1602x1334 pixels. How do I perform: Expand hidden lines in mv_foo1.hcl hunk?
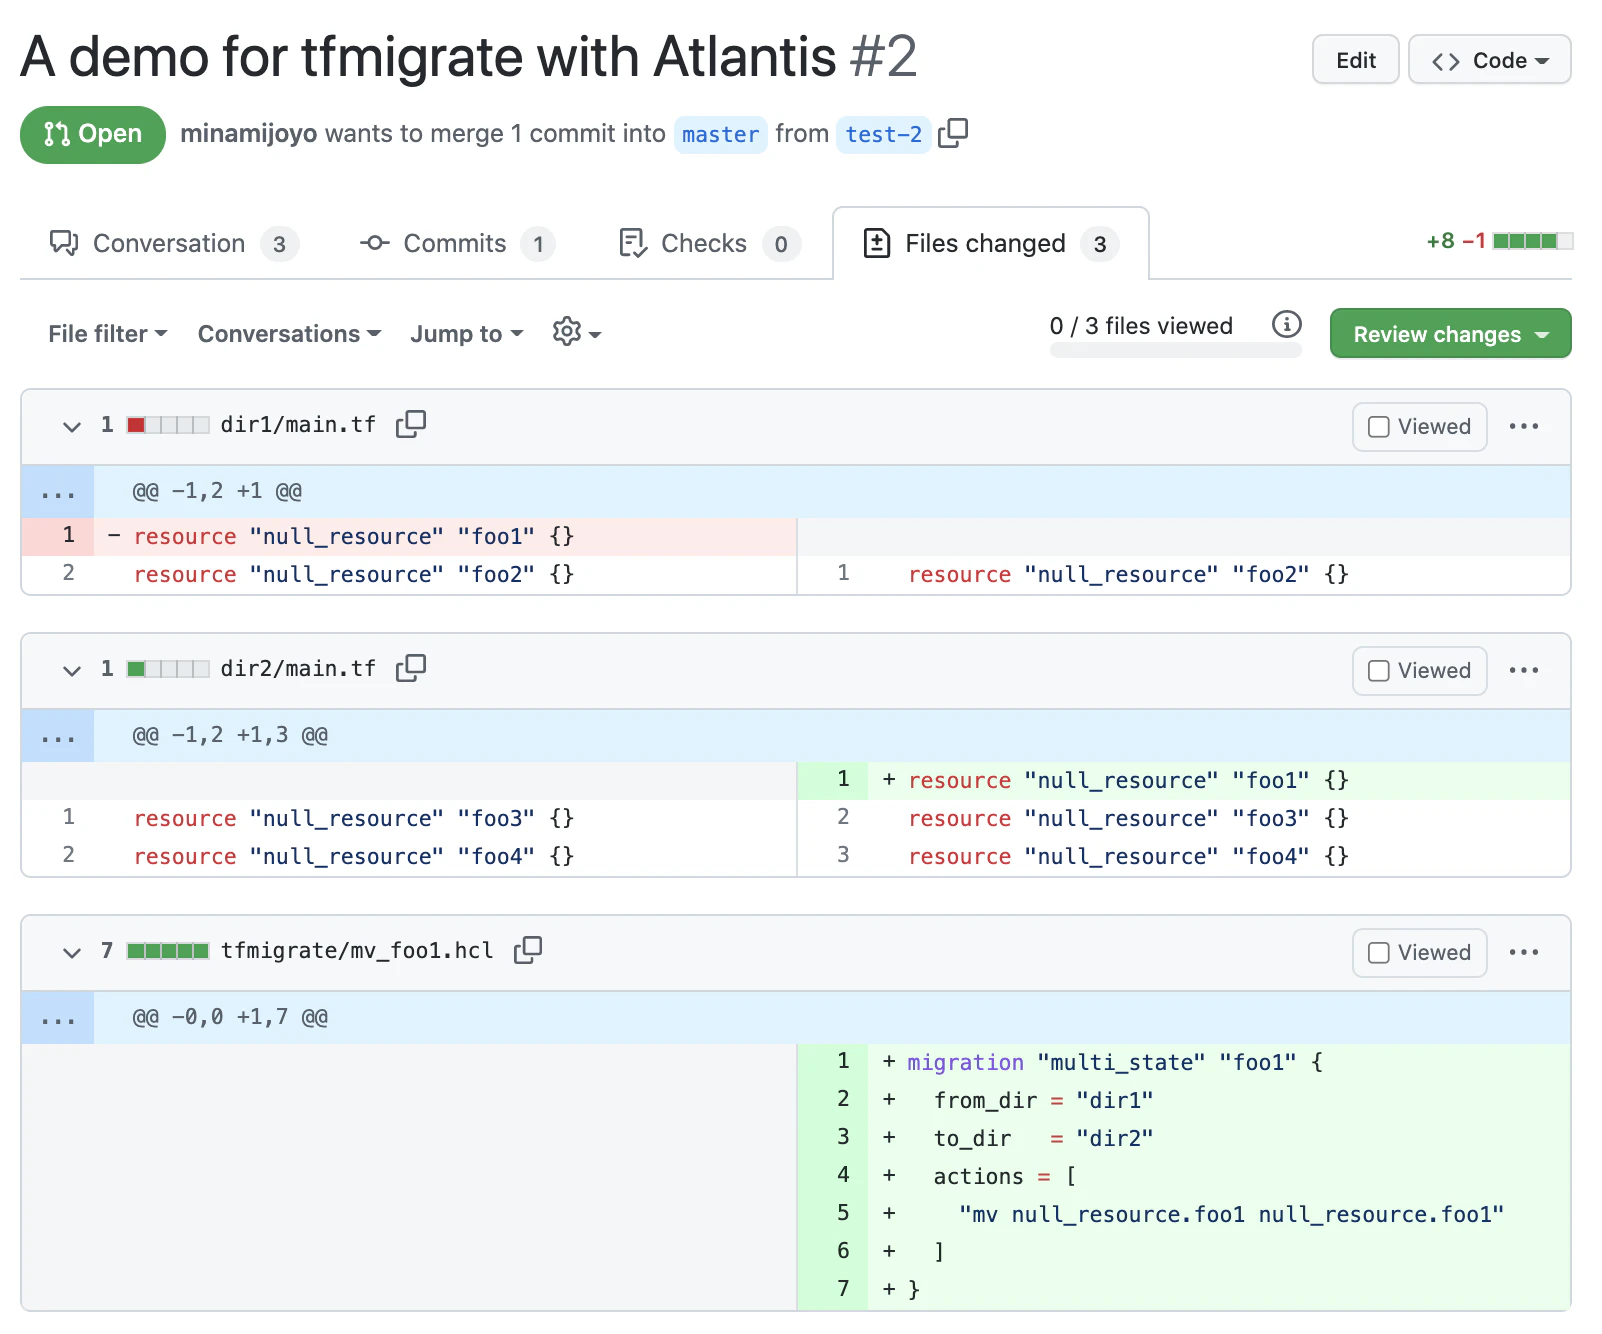[58, 1018]
